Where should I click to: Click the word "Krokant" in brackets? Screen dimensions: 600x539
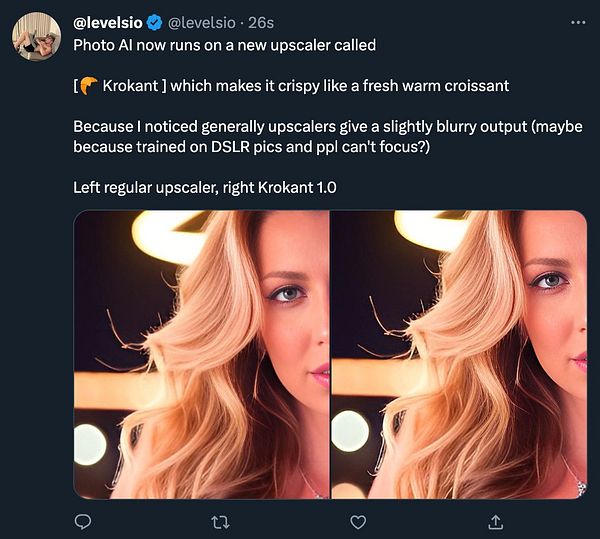click(x=132, y=86)
